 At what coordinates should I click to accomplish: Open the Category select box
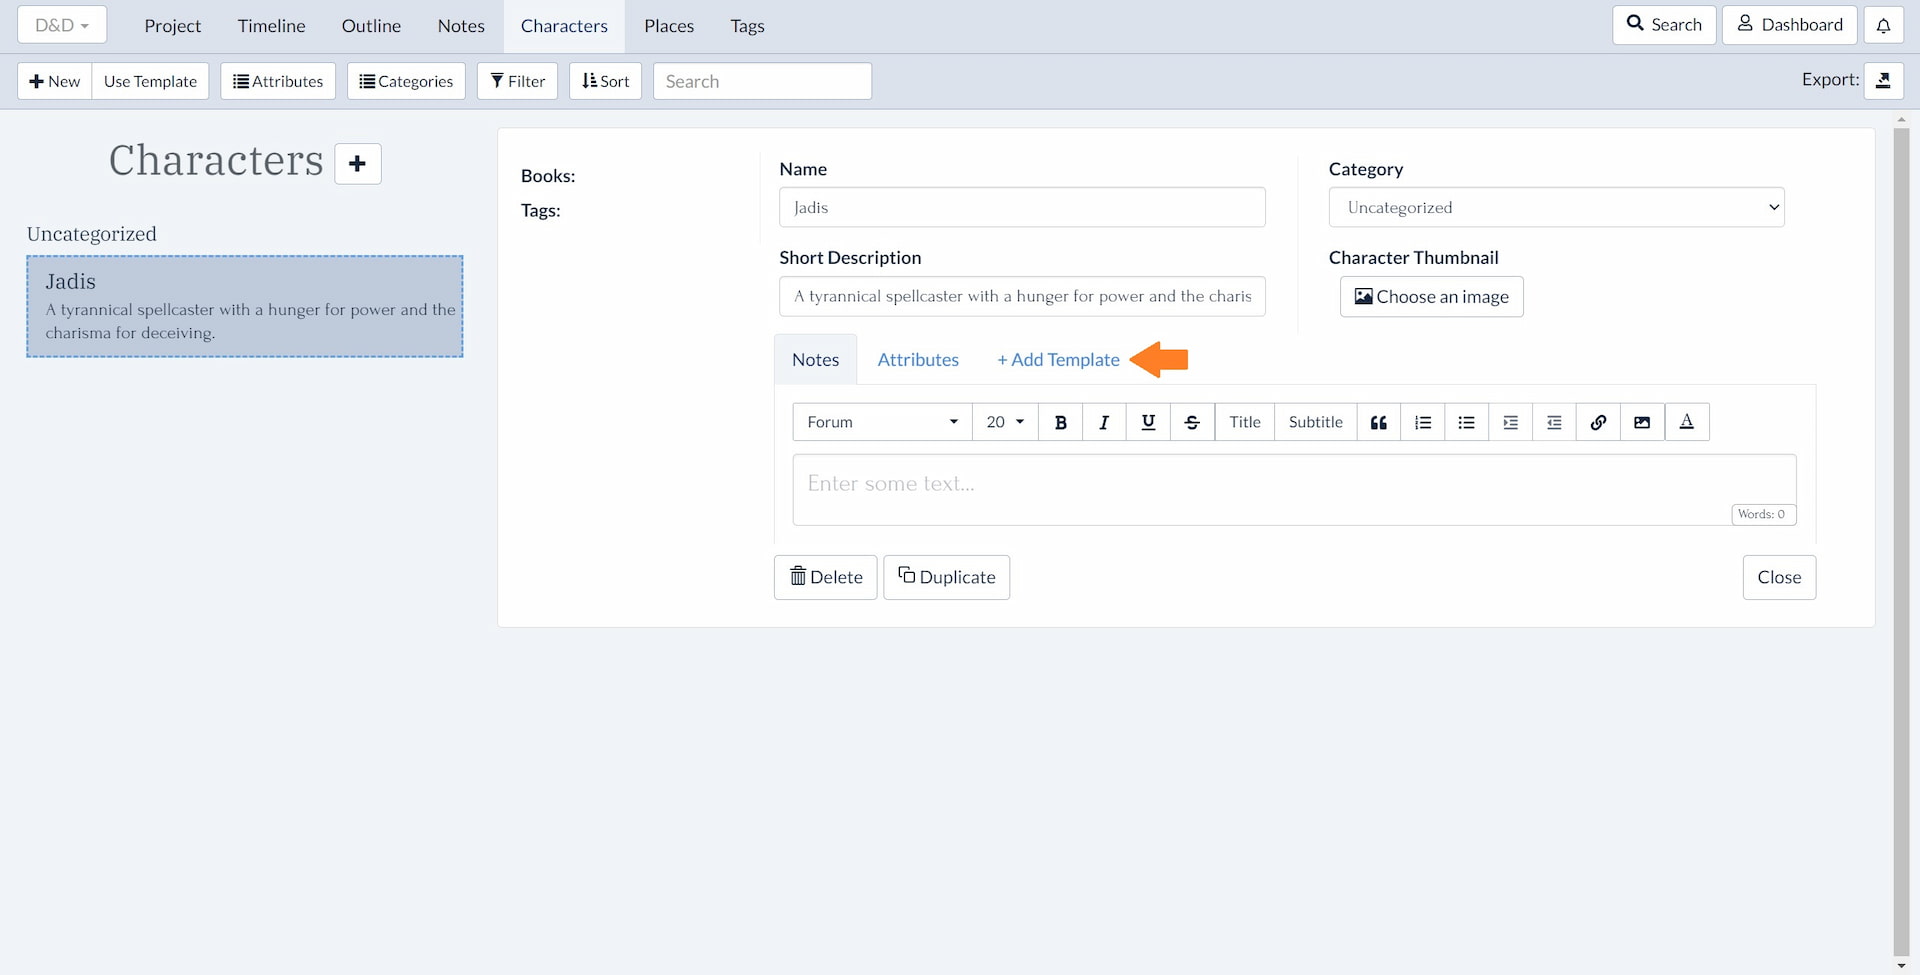click(x=1556, y=207)
